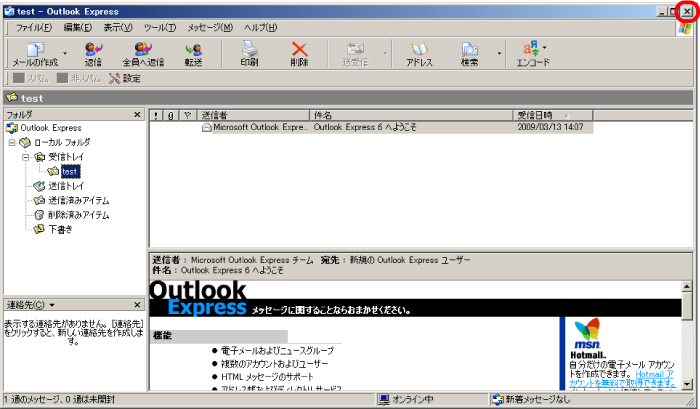Image resolution: width=700 pixels, height=409 pixels.
Task: Sort by 受信日時 column header
Action: click(x=553, y=116)
